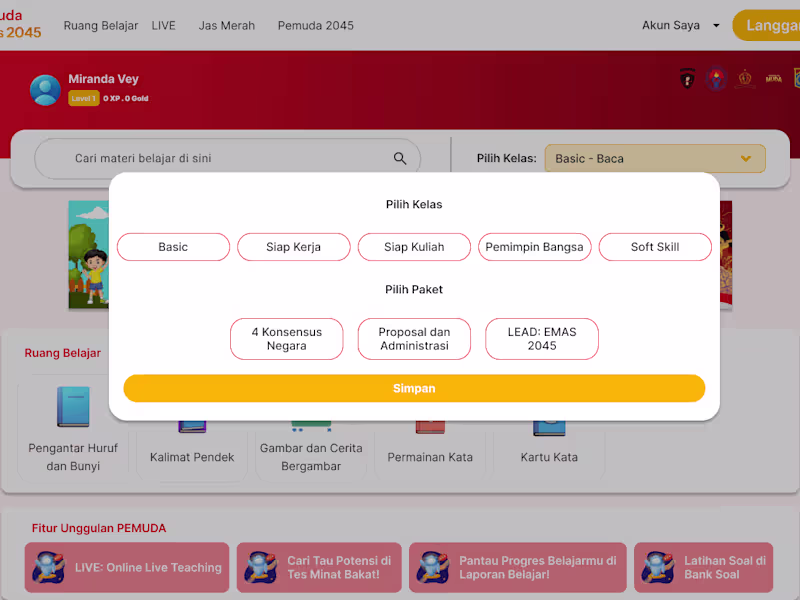Click the mascot icon on the Latihan Soal banner

tap(659, 567)
